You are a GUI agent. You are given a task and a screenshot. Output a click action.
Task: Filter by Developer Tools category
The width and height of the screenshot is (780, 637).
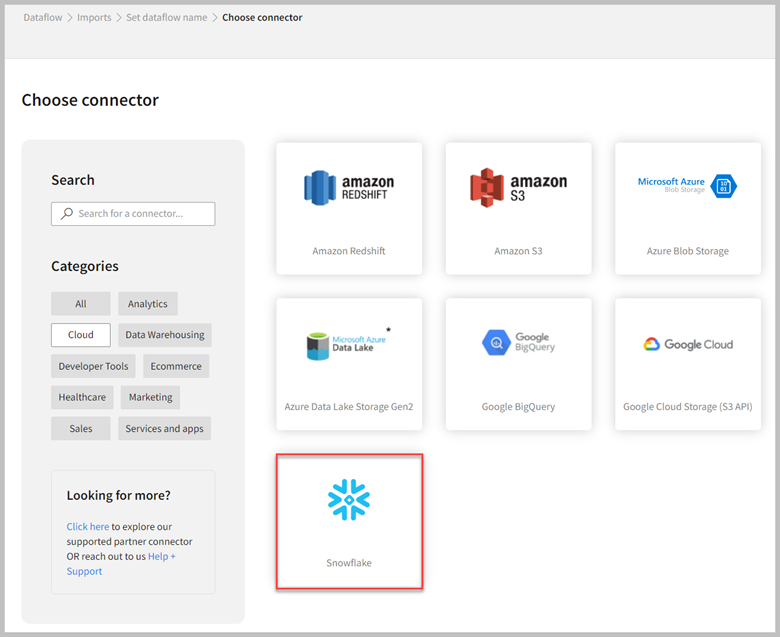pyautogui.click(x=94, y=366)
